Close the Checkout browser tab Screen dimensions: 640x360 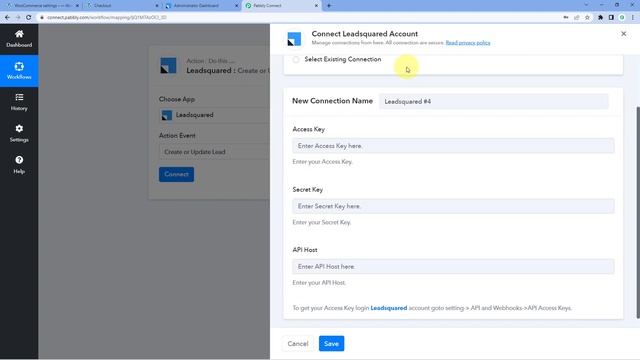point(157,6)
